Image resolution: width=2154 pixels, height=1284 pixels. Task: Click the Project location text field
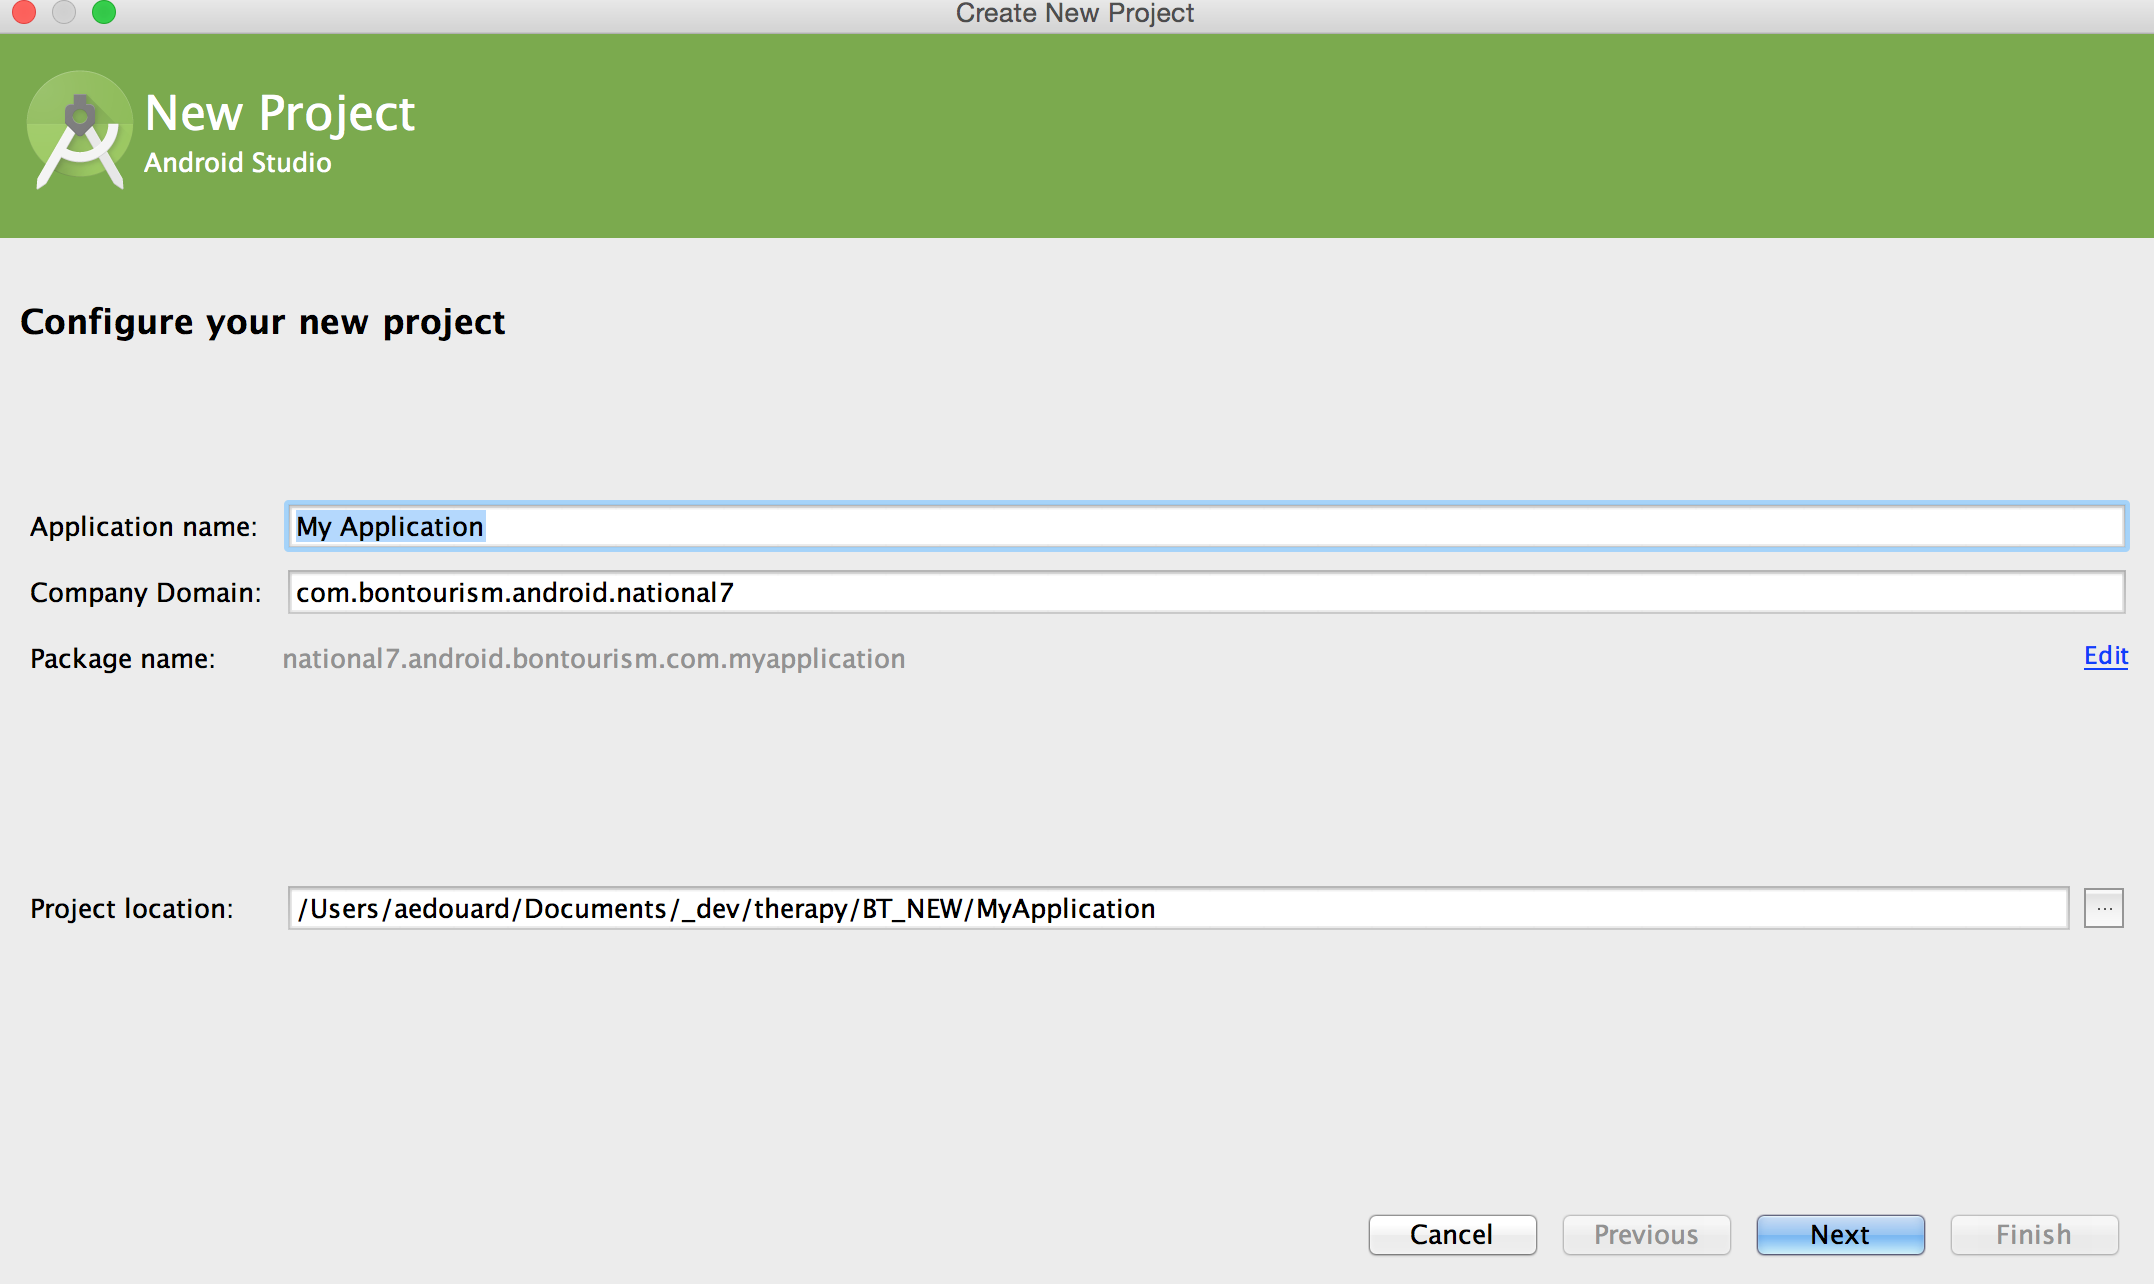coord(1178,908)
